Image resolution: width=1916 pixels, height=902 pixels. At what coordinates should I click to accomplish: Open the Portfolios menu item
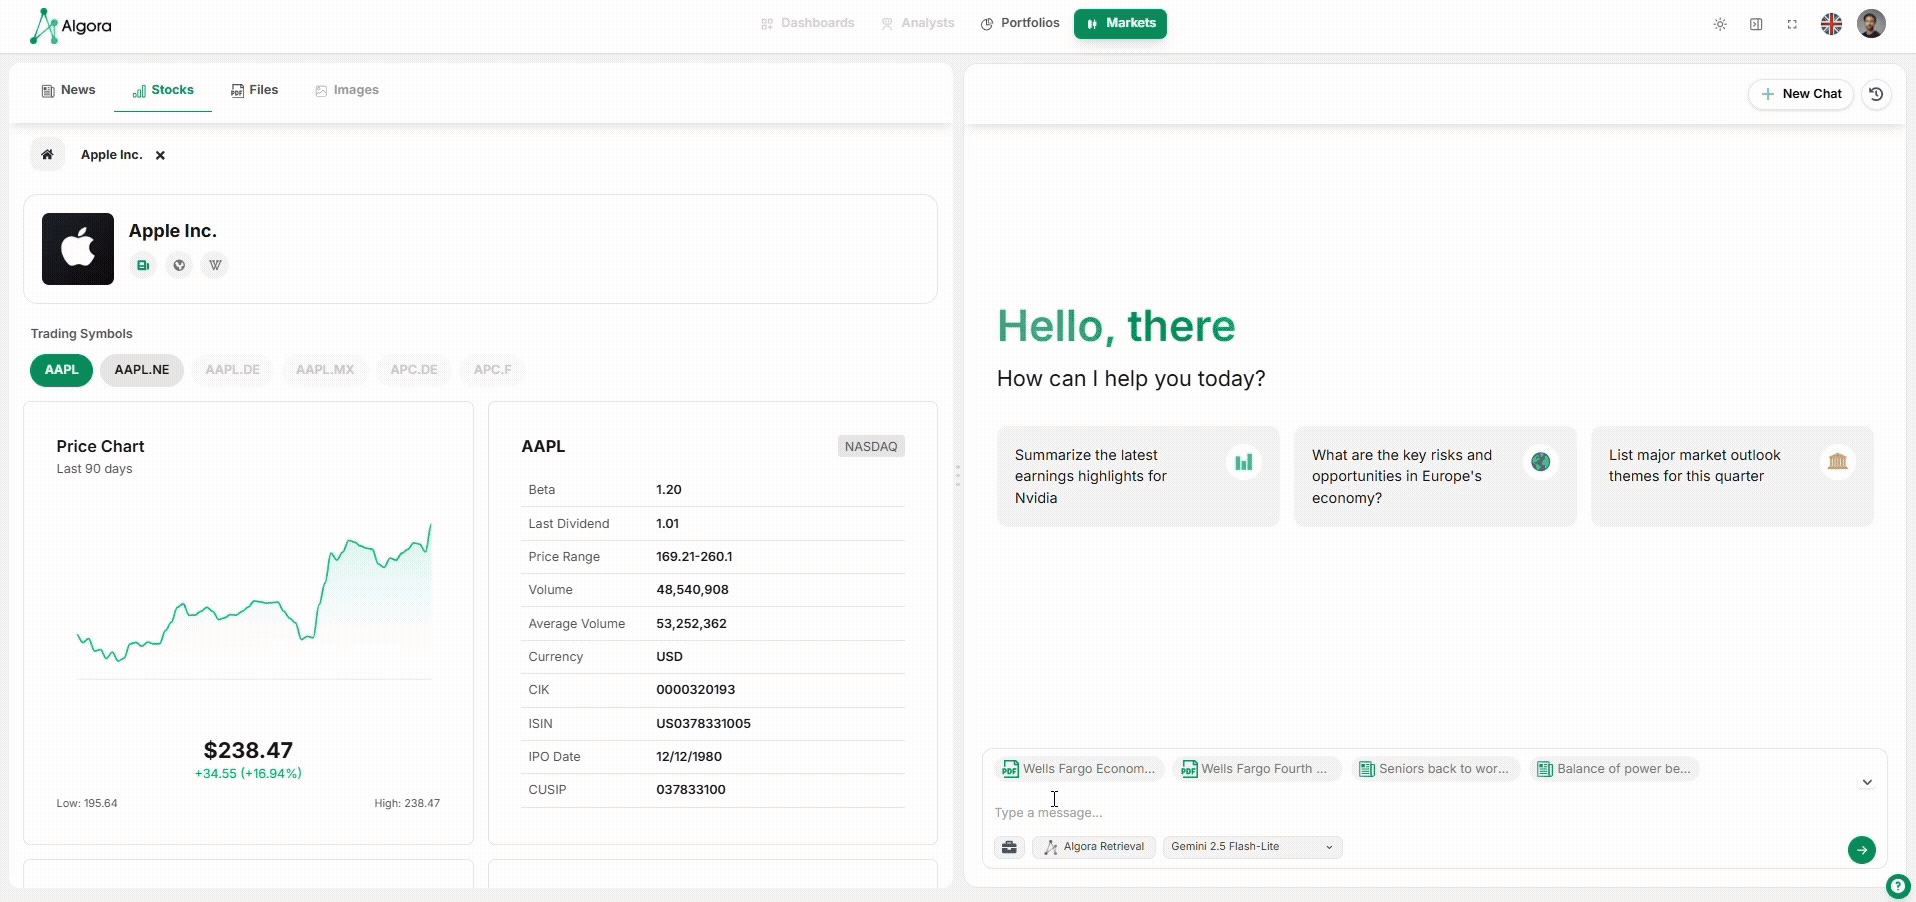1020,23
